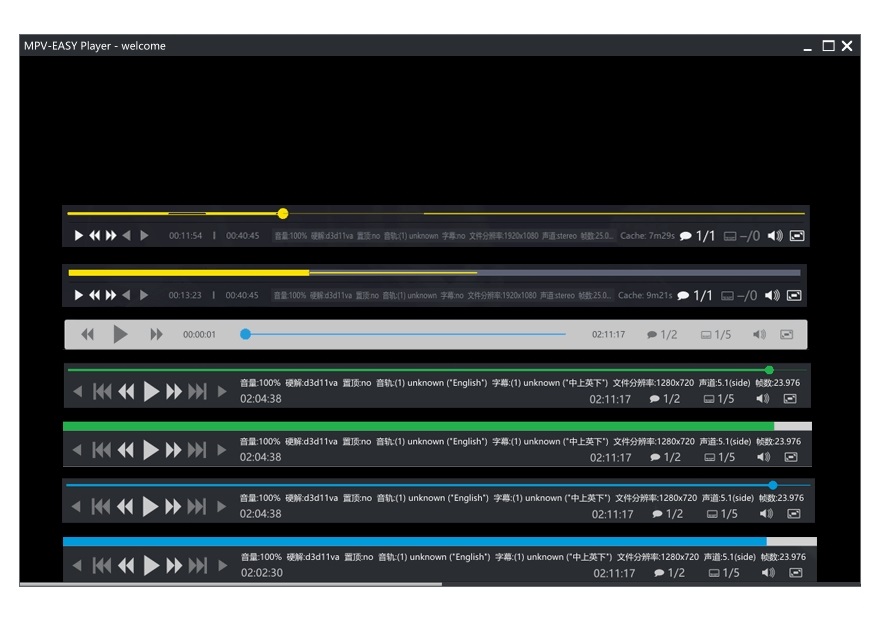Click fast-forward in the light gray player bar
This screenshot has height=636, width=880.
[x=156, y=335]
